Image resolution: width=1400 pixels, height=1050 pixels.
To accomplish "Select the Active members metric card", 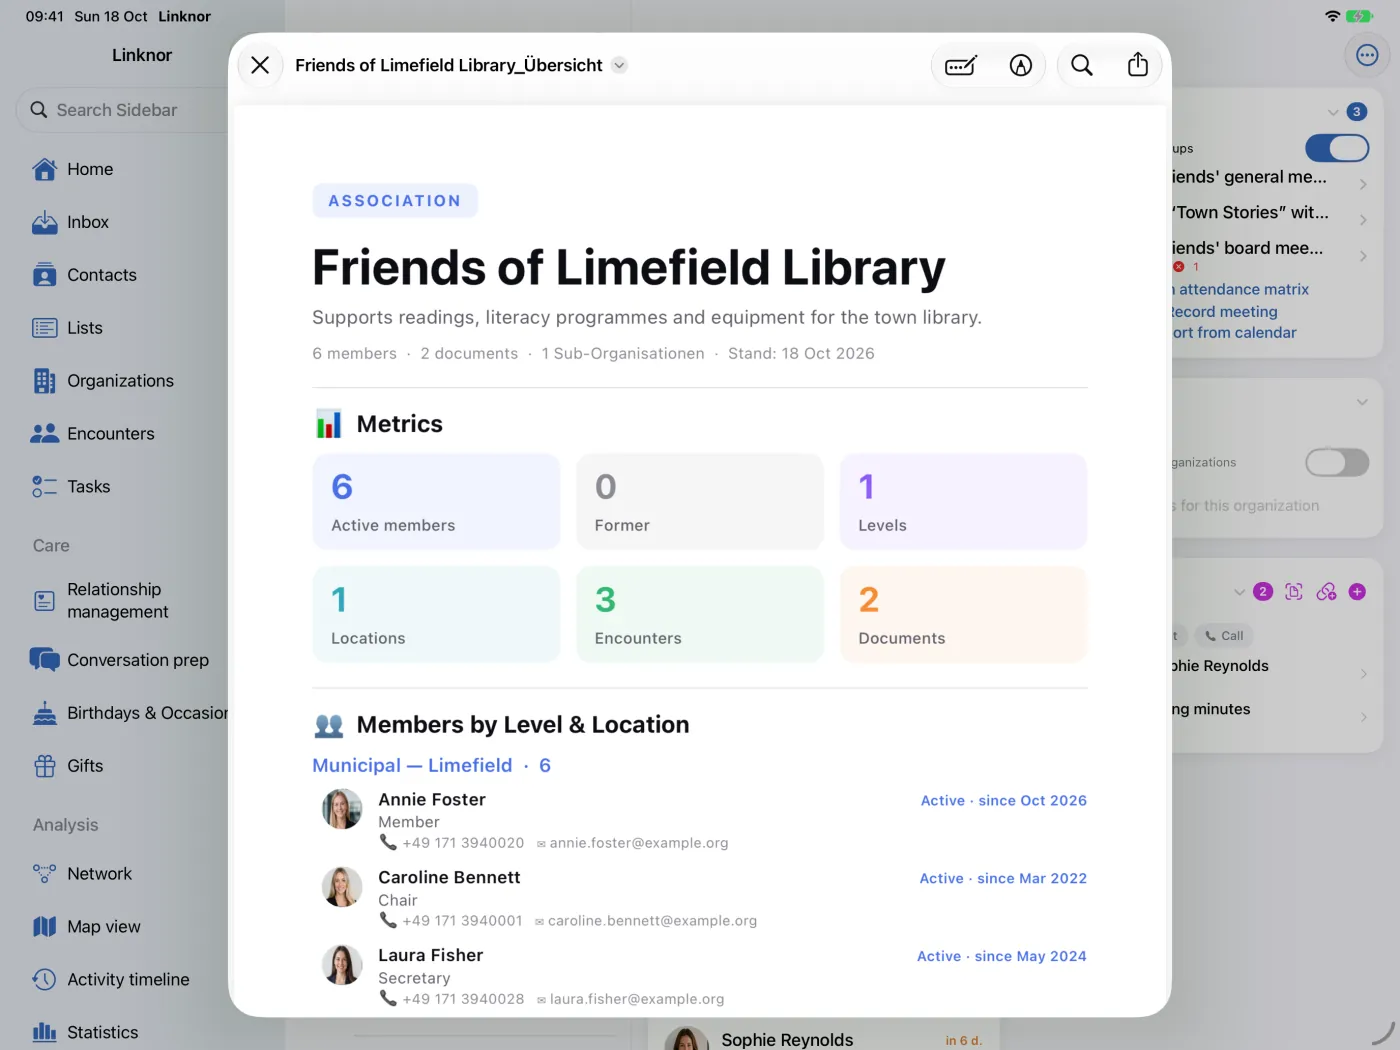I will [436, 501].
